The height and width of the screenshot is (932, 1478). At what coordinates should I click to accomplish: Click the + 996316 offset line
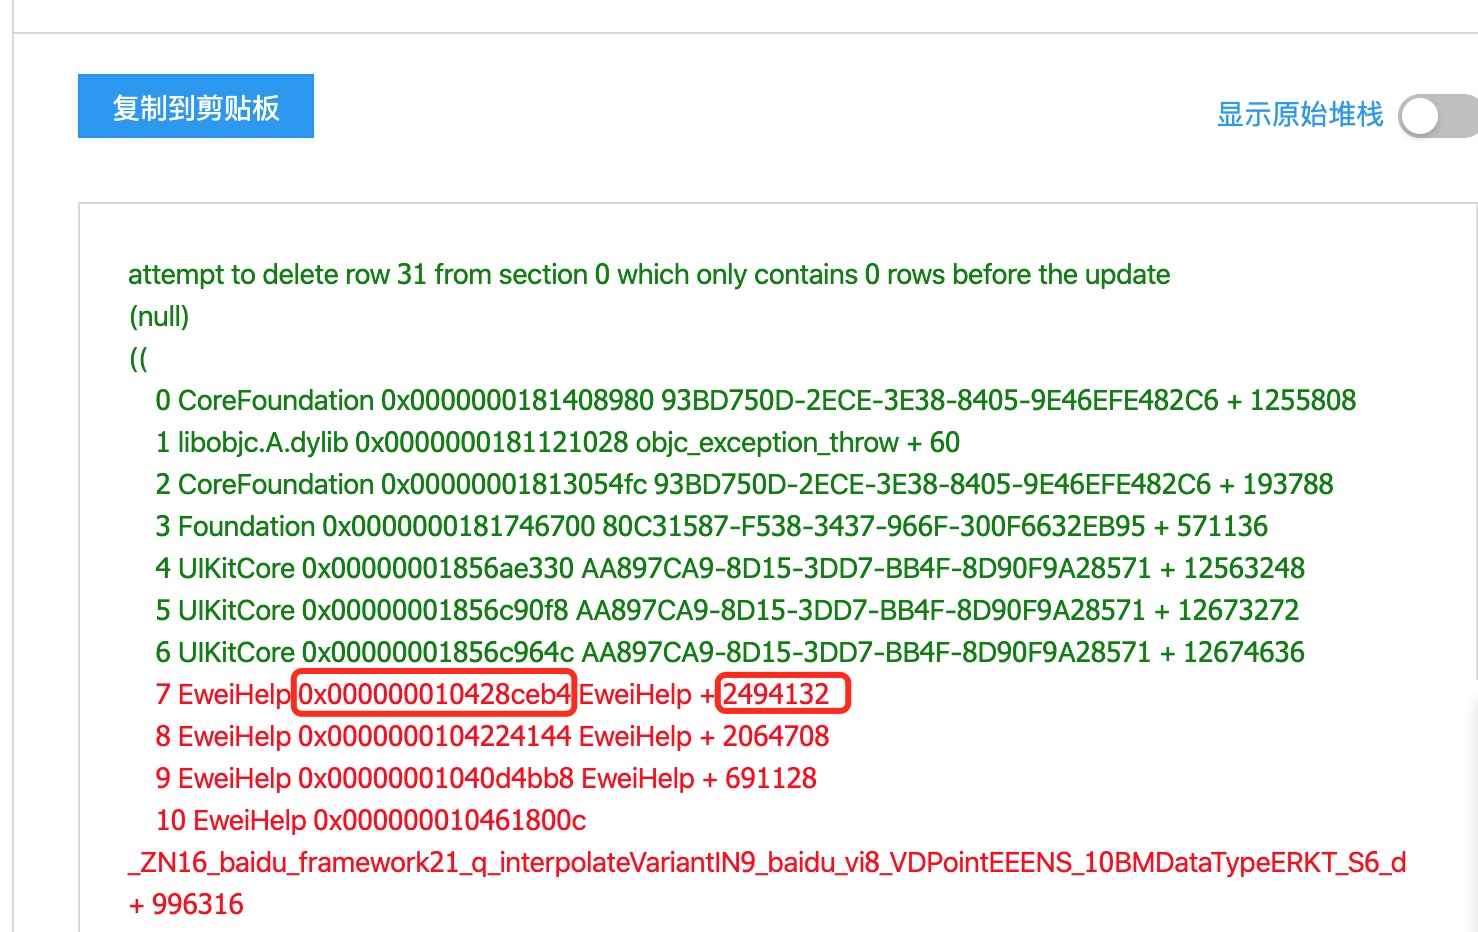pyautogui.click(x=186, y=905)
